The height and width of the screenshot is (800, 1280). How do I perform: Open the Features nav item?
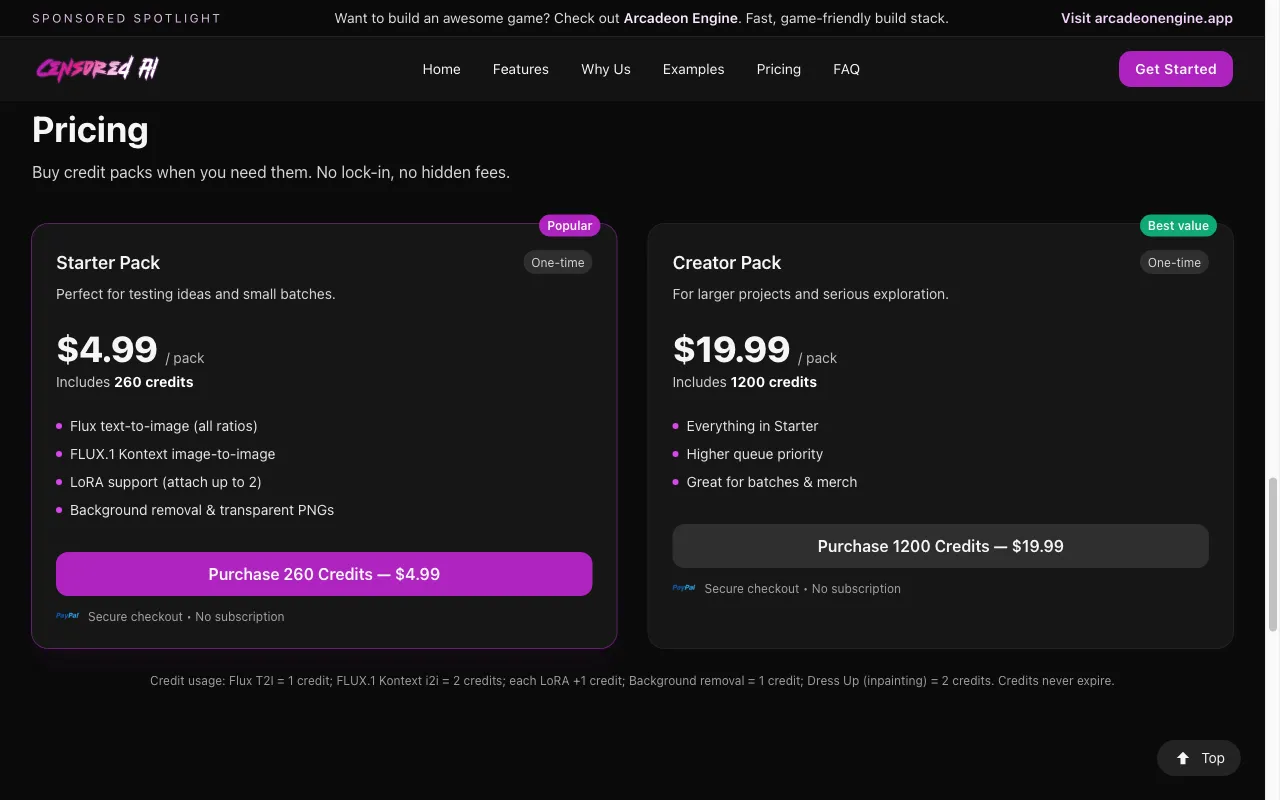point(520,69)
